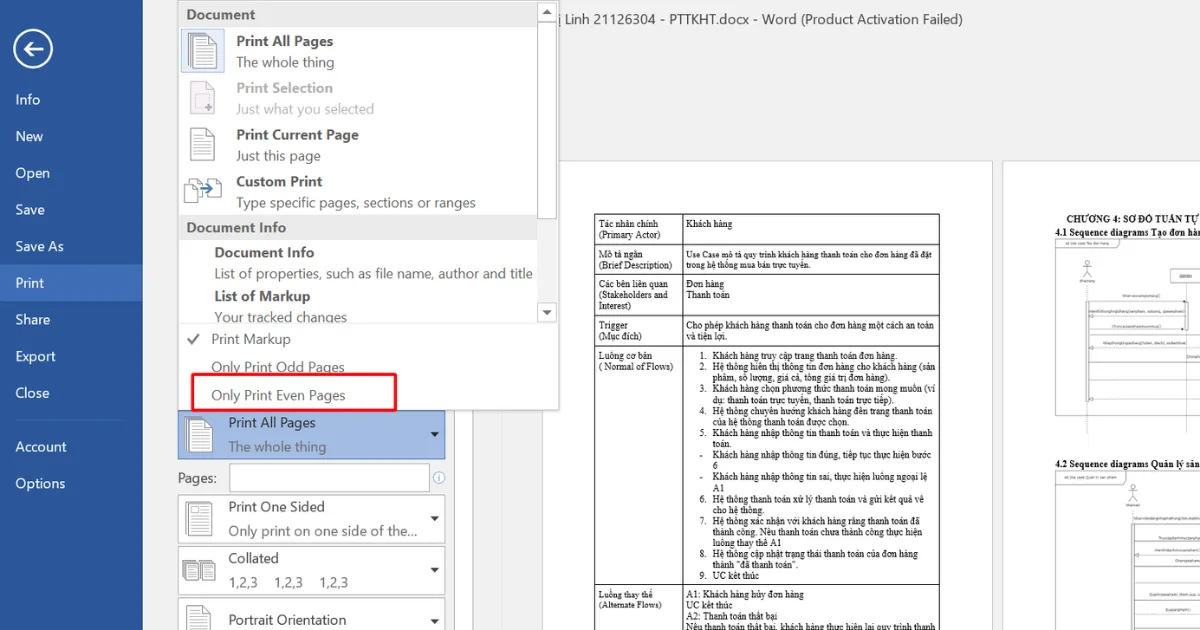Viewport: 1200px width, 630px height.
Task: Open the selected Print All Pages settings dropdown
Action: click(312, 435)
